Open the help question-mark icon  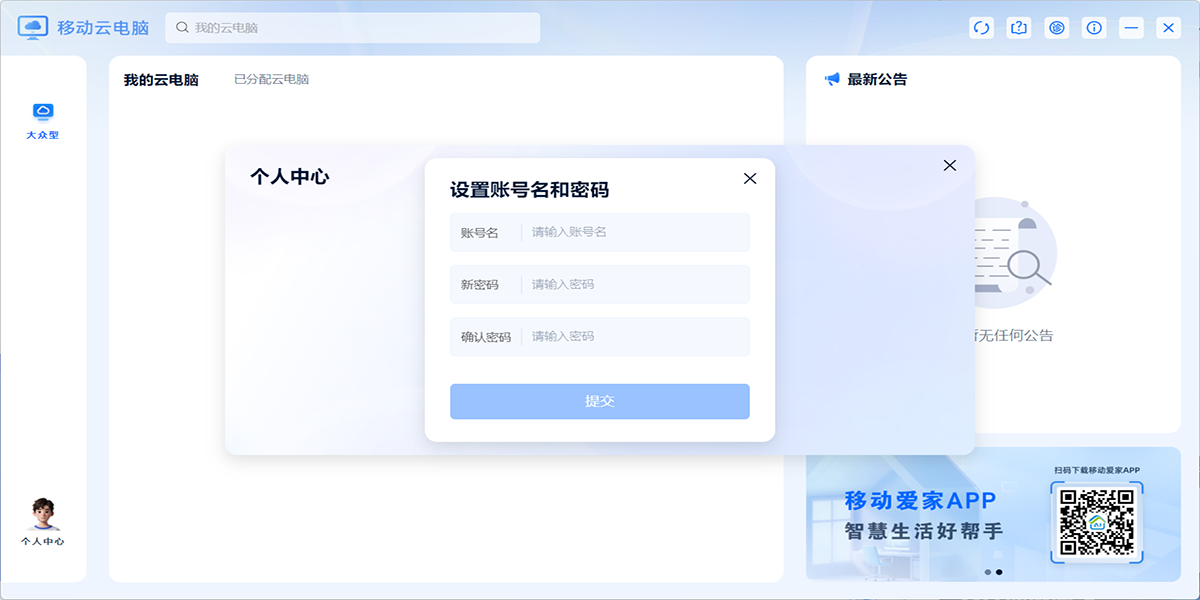coord(1019,28)
